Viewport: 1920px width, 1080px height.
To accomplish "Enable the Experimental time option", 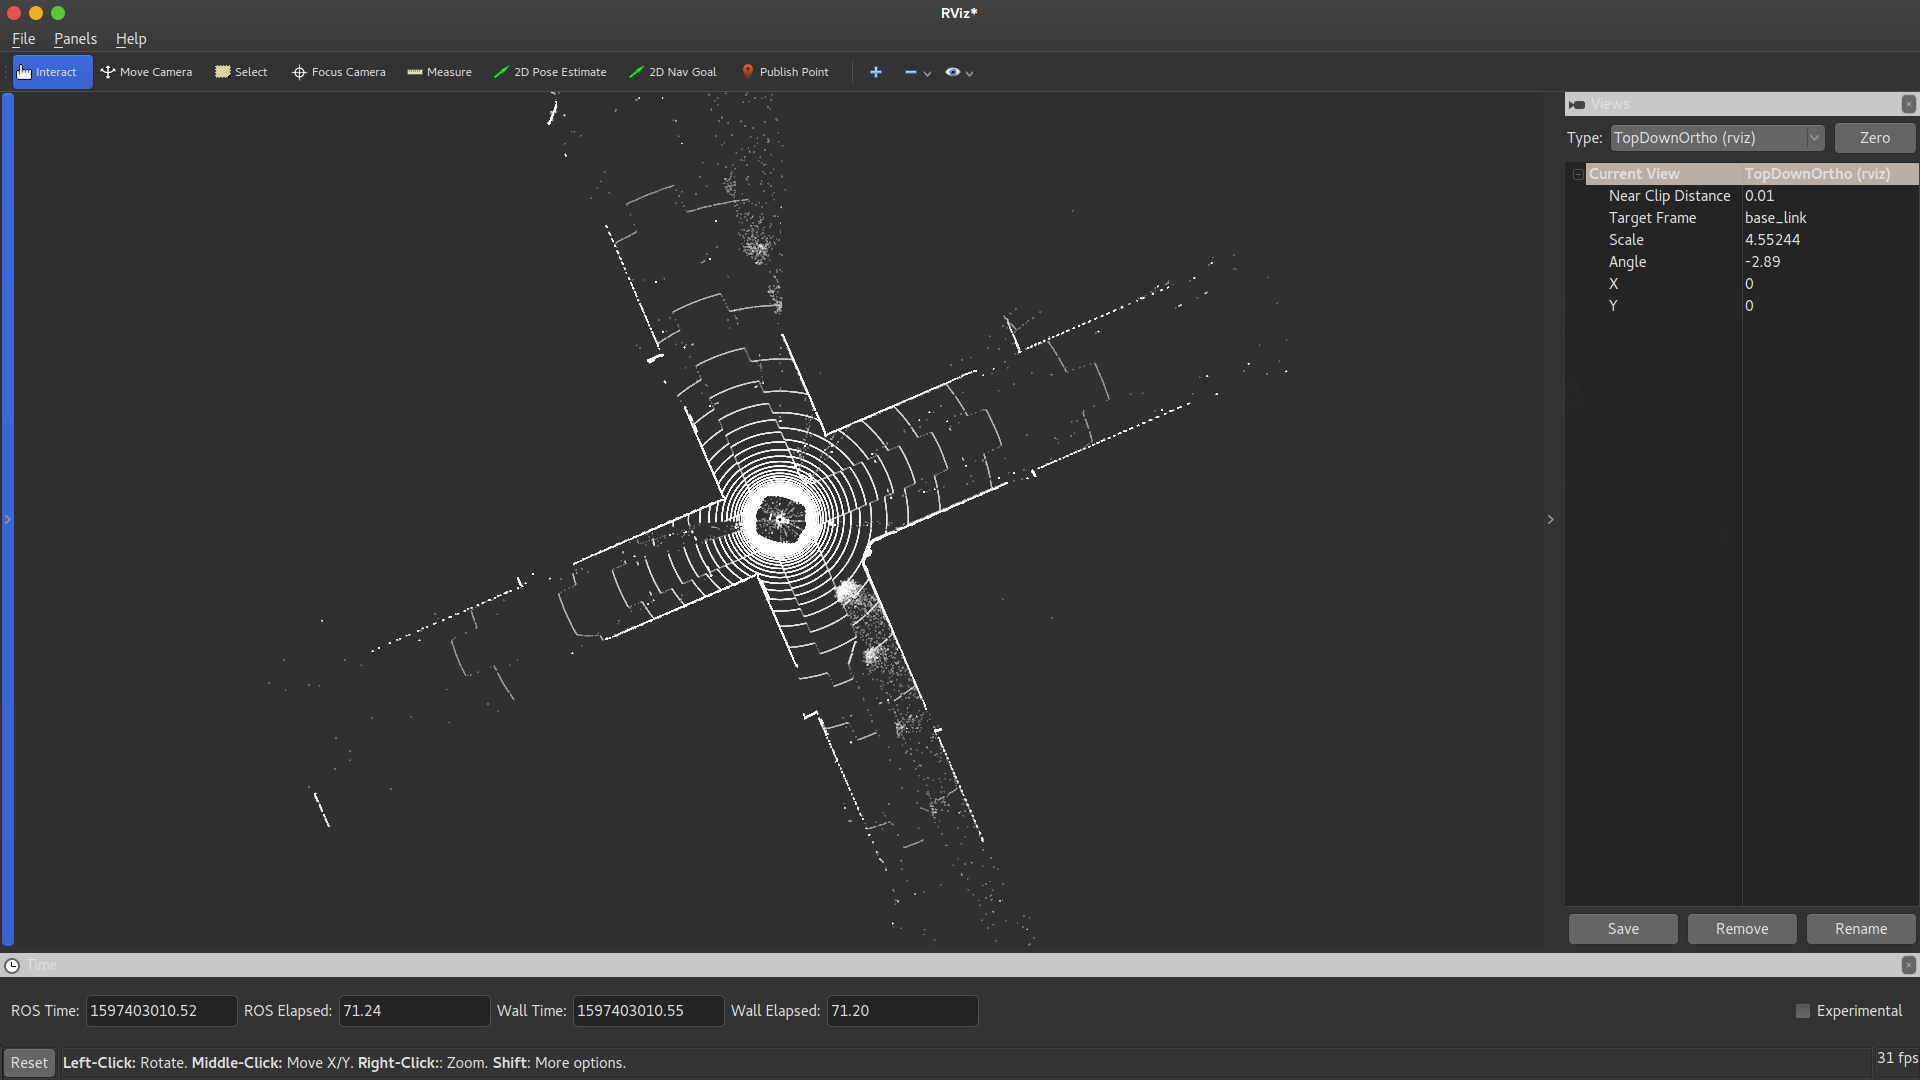I will coord(1803,1011).
